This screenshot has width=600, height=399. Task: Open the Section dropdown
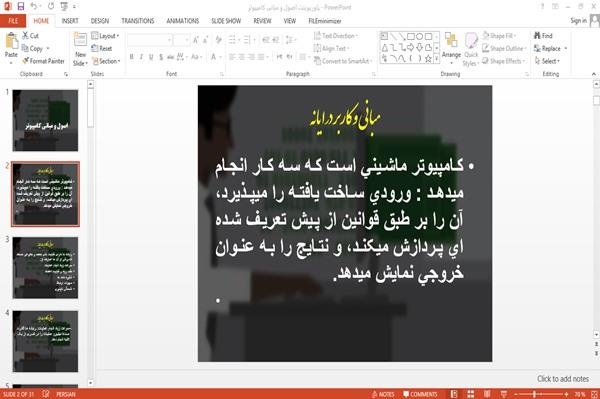[106, 61]
